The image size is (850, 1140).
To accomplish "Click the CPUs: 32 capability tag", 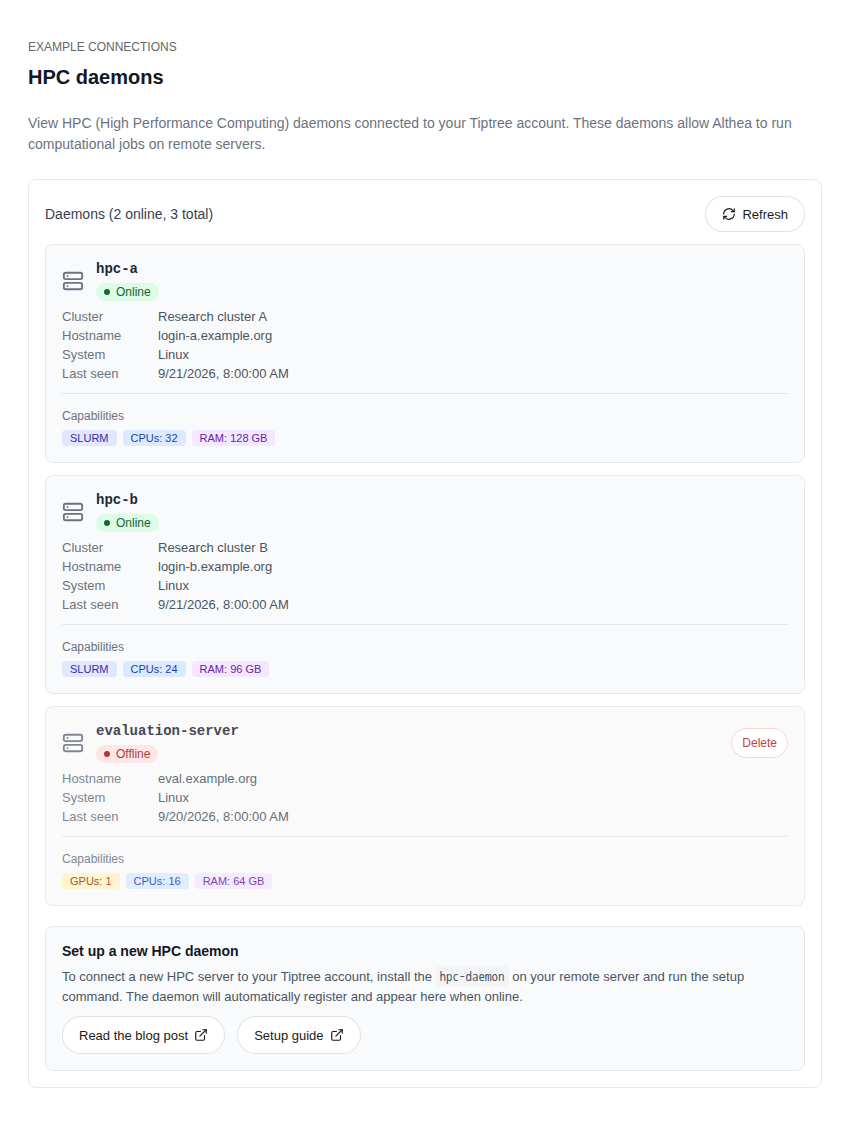I will tap(154, 438).
